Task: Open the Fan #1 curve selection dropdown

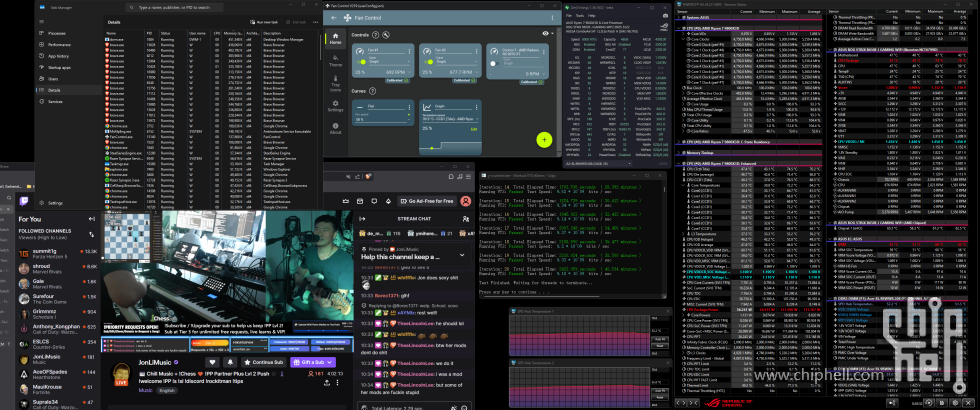Action: tap(387, 59)
